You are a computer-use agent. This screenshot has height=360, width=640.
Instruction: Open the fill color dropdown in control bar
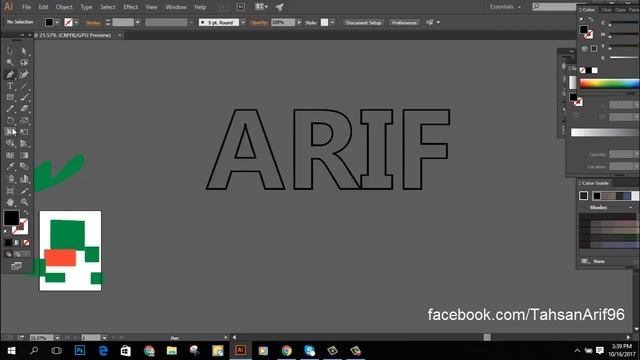[57, 22]
